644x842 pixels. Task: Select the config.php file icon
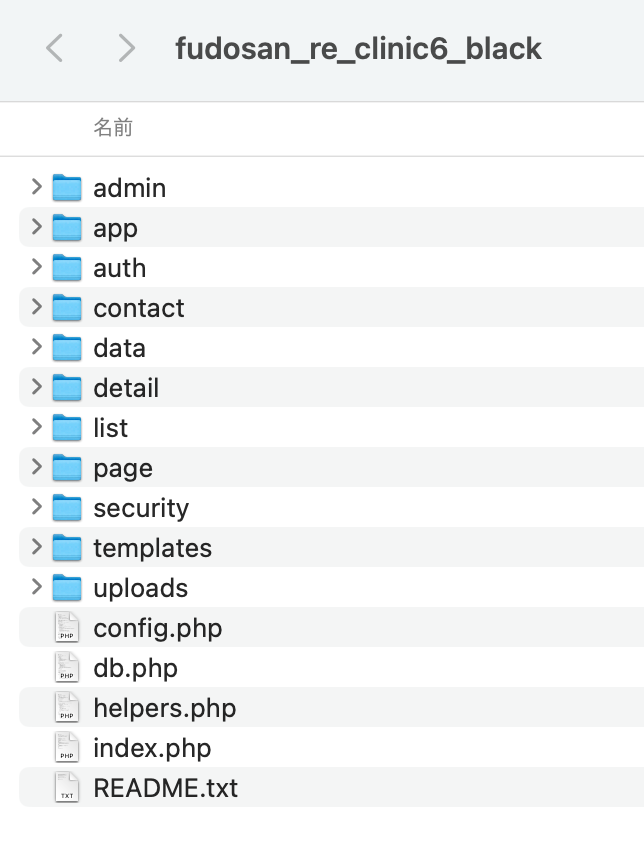coord(67,627)
